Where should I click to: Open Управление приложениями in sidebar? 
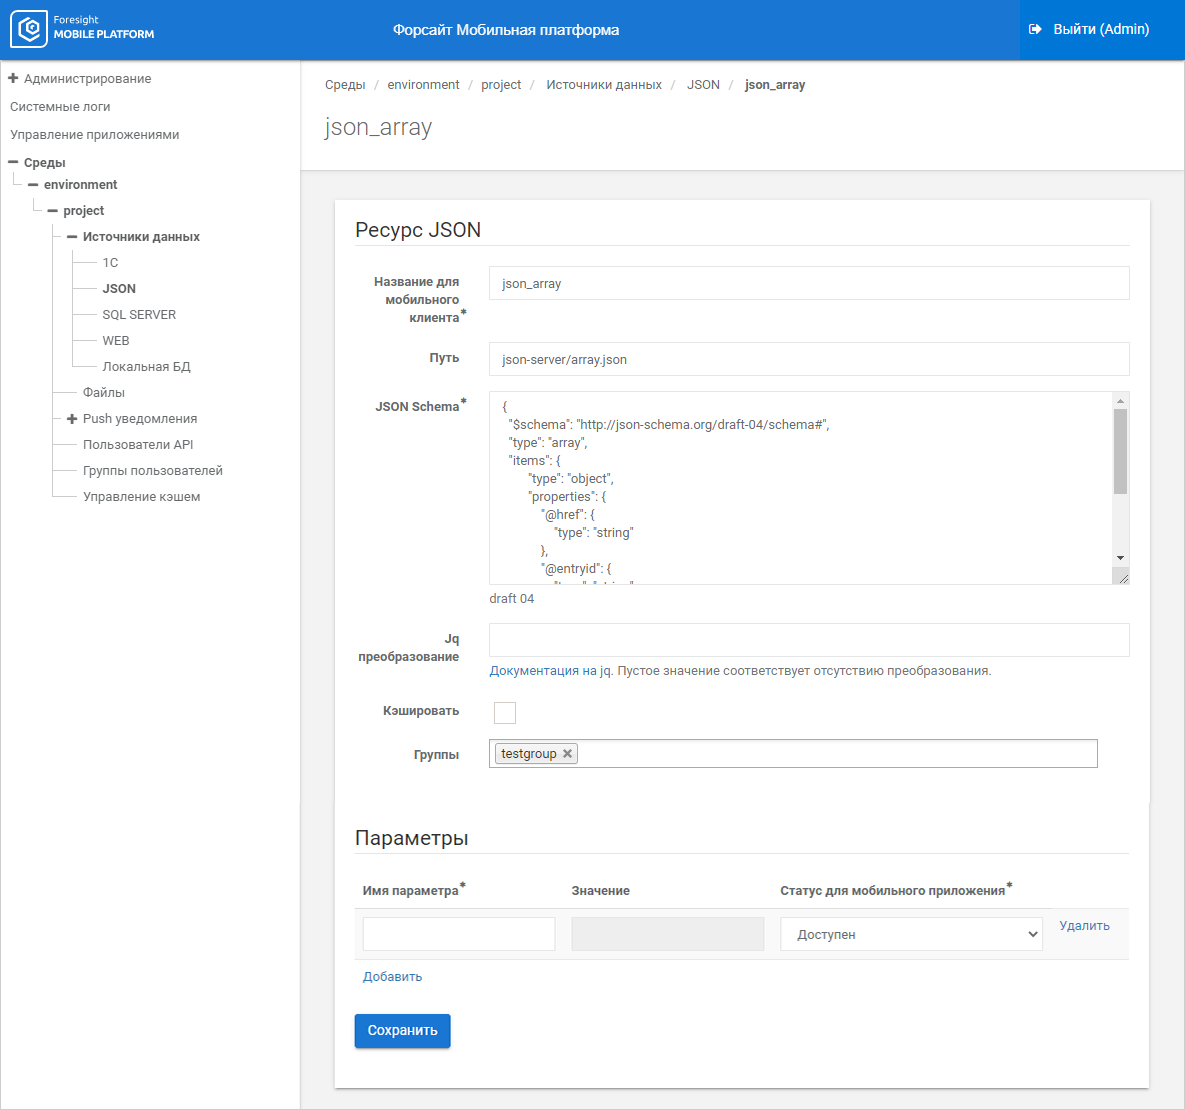[x=95, y=135]
